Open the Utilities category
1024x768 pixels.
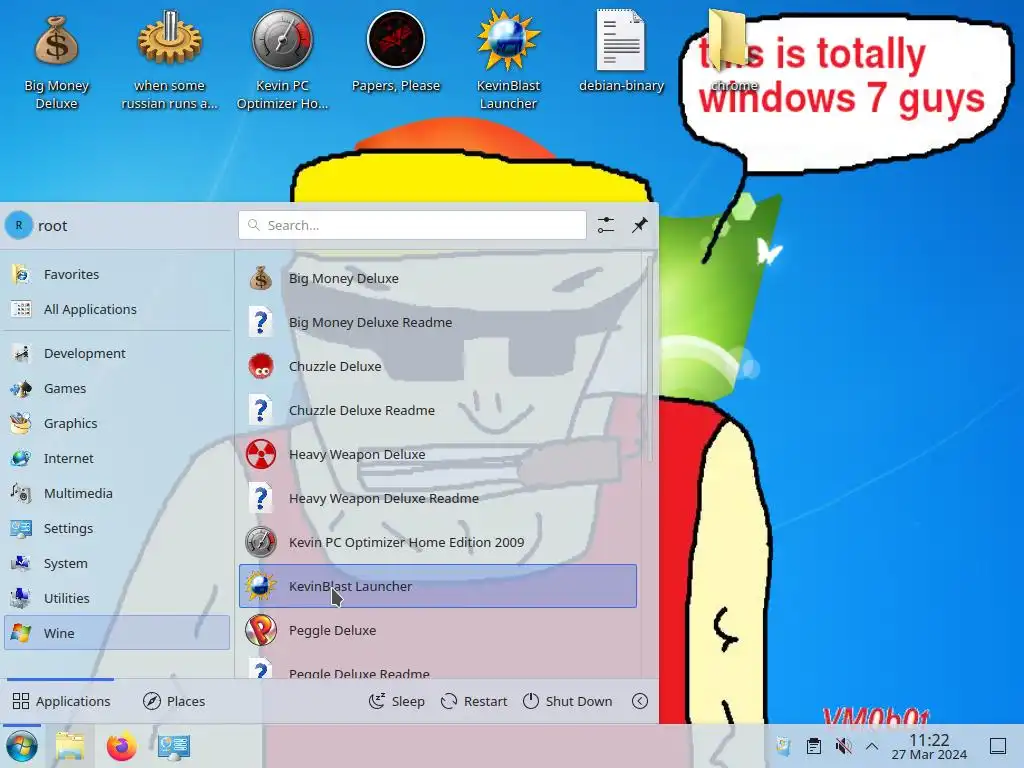click(117, 598)
